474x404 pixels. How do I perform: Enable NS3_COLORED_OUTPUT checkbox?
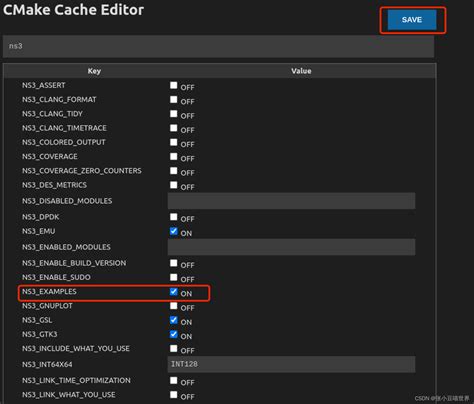pyautogui.click(x=173, y=142)
